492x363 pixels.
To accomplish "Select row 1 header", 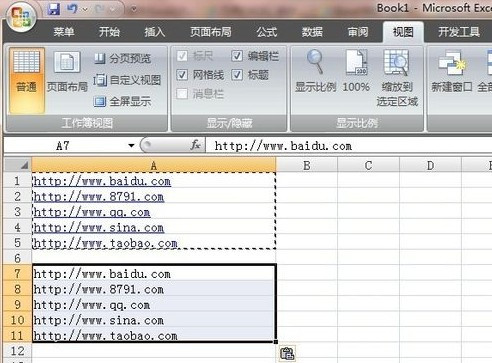I will click(18, 181).
